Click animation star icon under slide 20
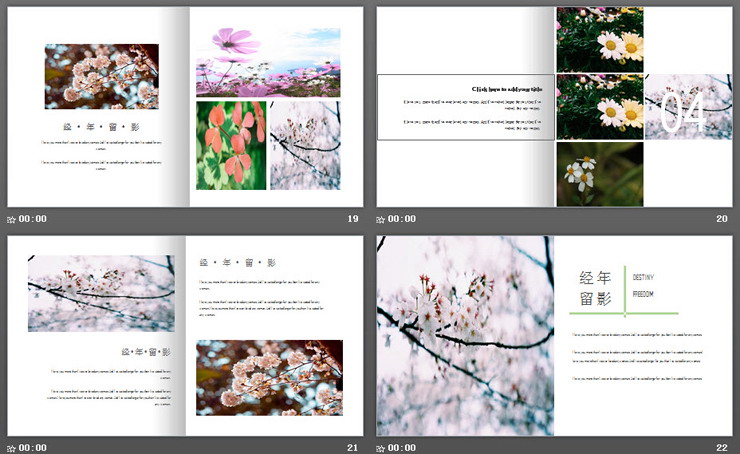This screenshot has width=740, height=454. (380, 219)
